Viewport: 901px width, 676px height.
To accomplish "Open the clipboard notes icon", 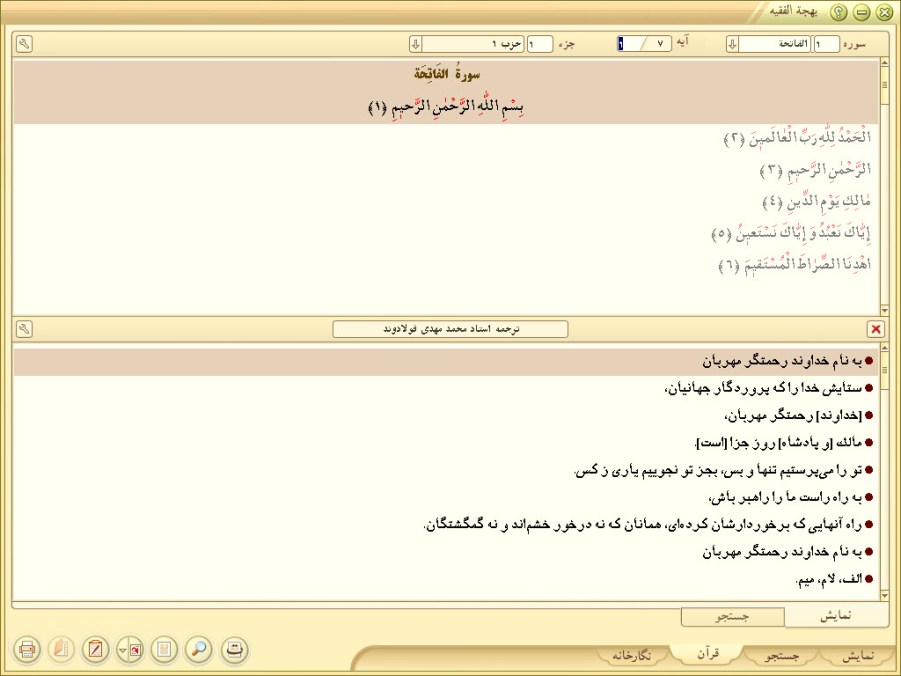I will pyautogui.click(x=95, y=650).
